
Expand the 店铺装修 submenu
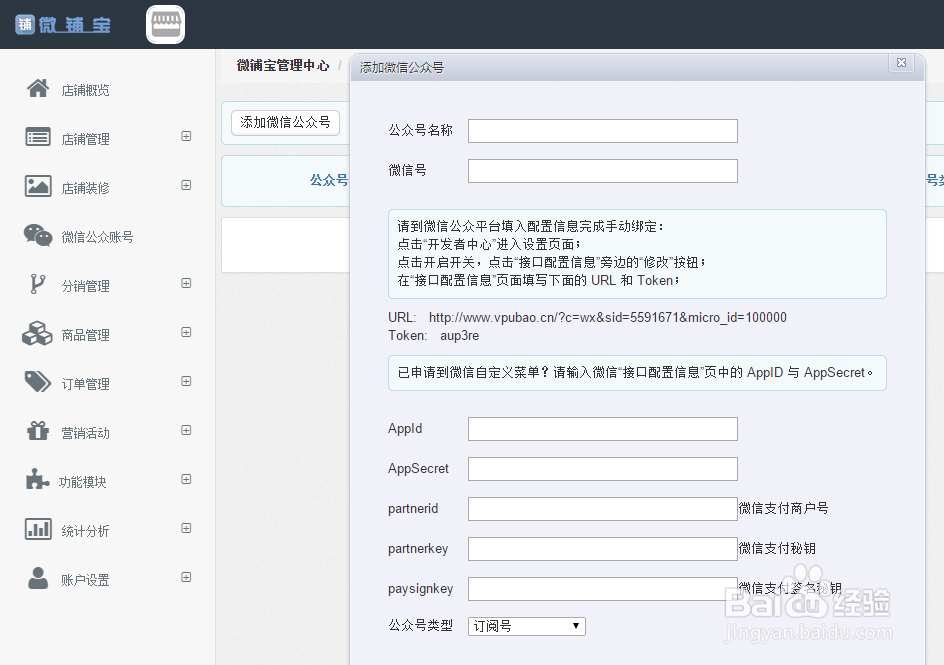tap(187, 185)
